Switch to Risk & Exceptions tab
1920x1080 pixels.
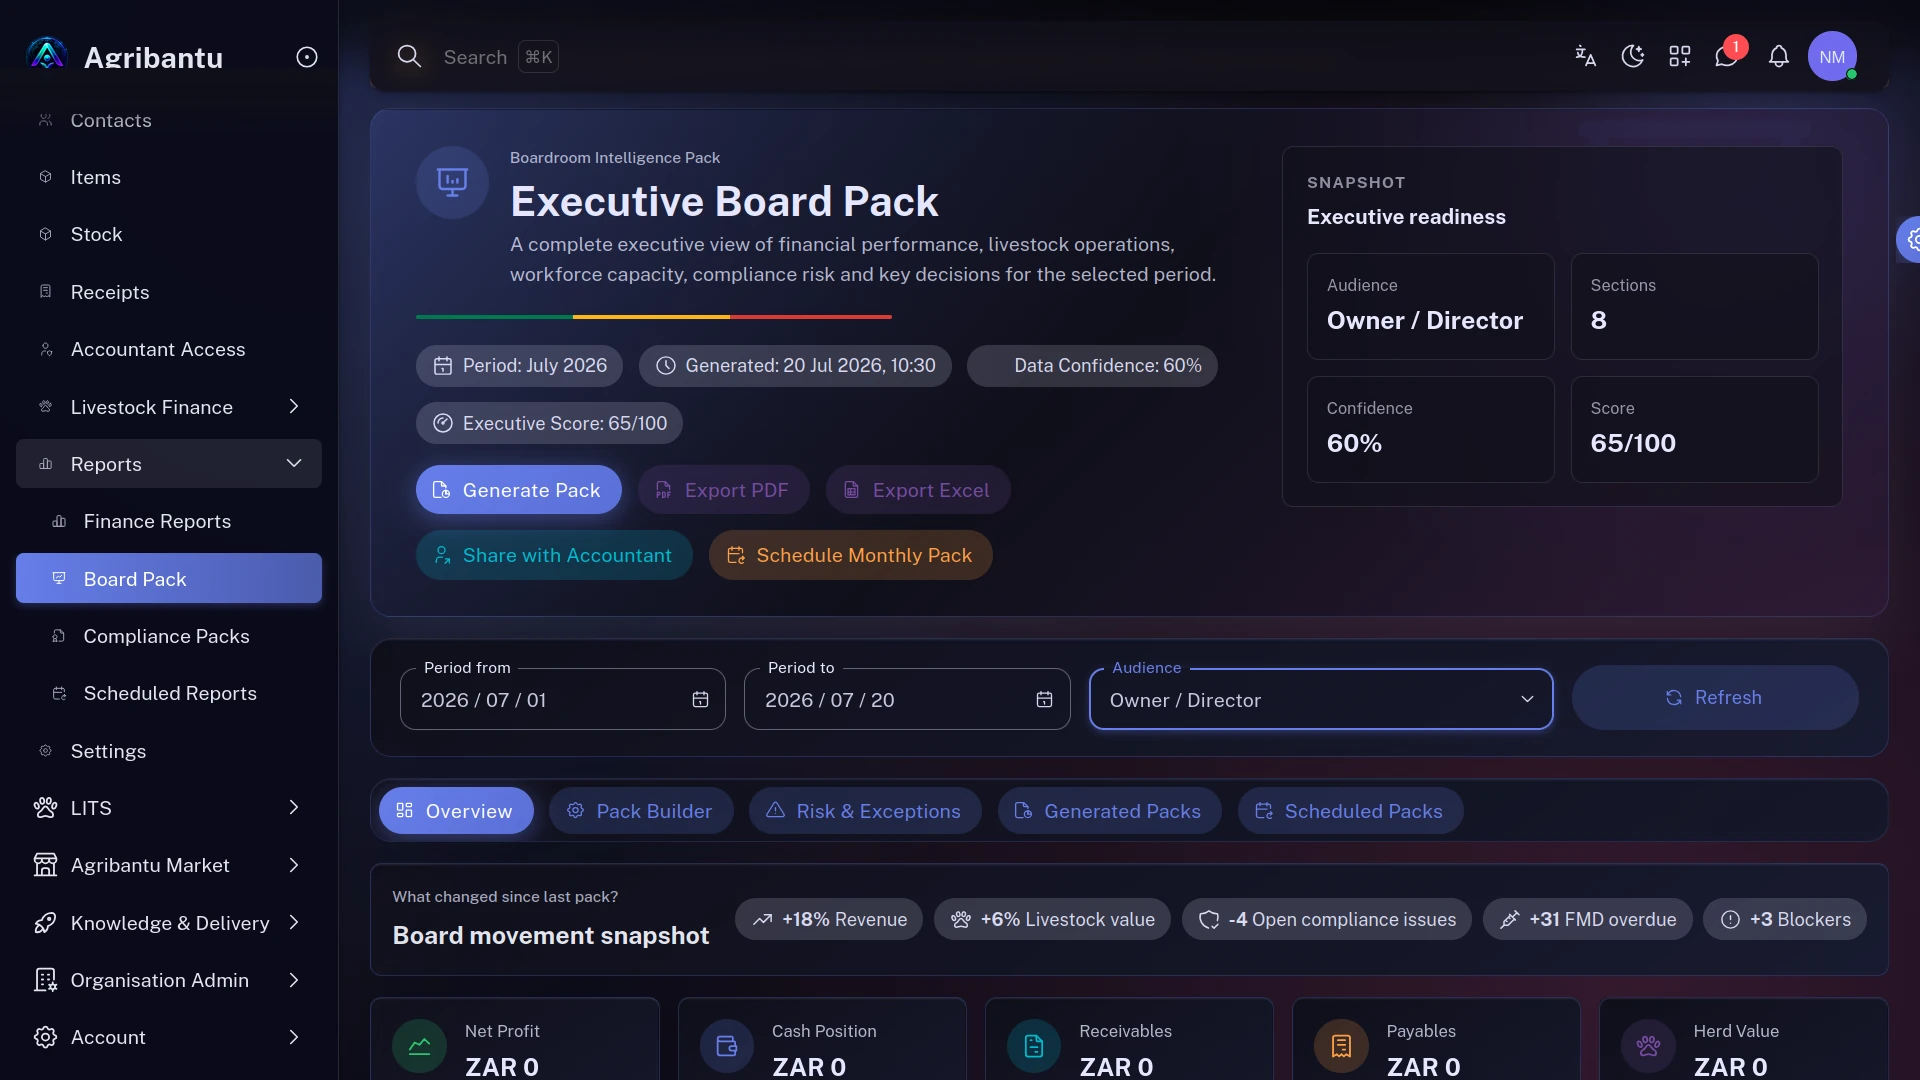[x=865, y=811]
